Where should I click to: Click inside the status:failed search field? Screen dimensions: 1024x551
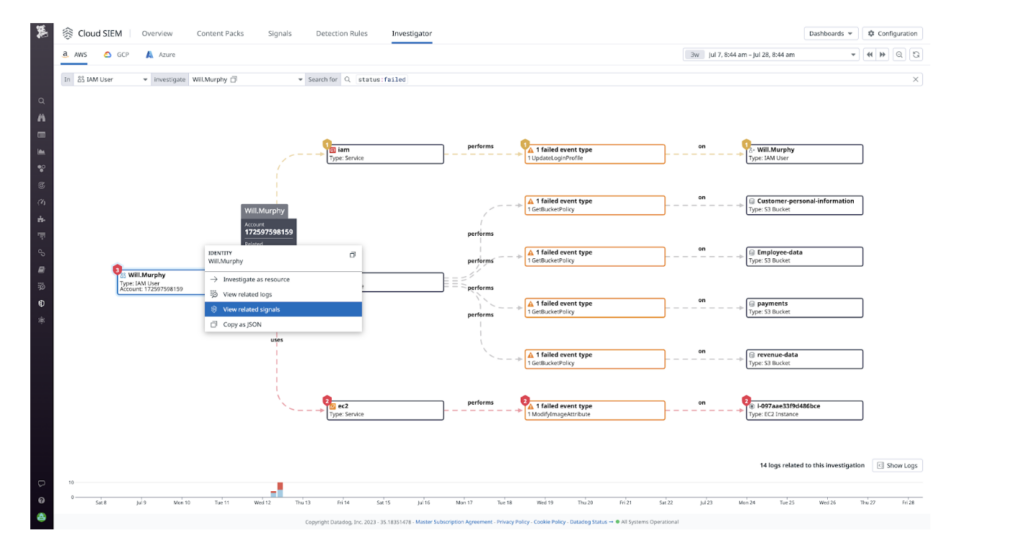(632, 80)
